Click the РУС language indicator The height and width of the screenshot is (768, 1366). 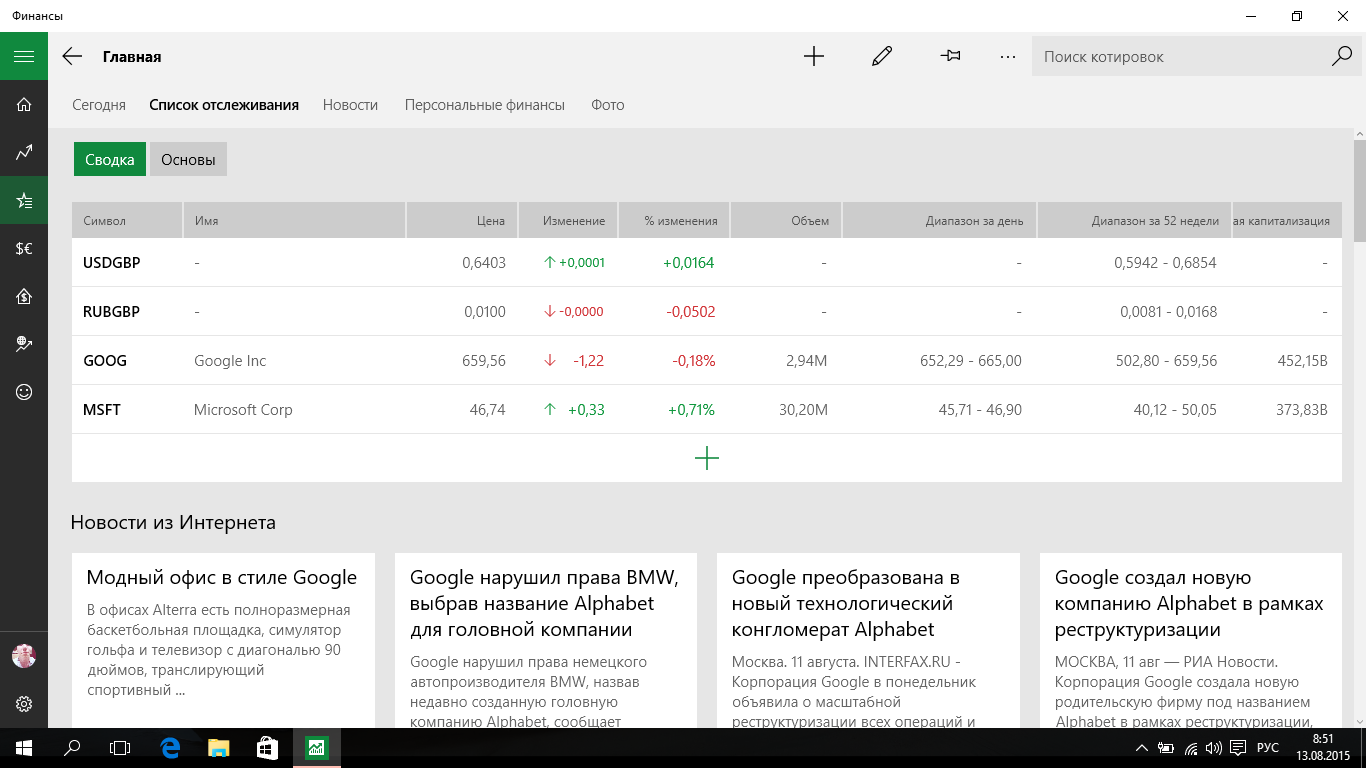click(x=1268, y=748)
